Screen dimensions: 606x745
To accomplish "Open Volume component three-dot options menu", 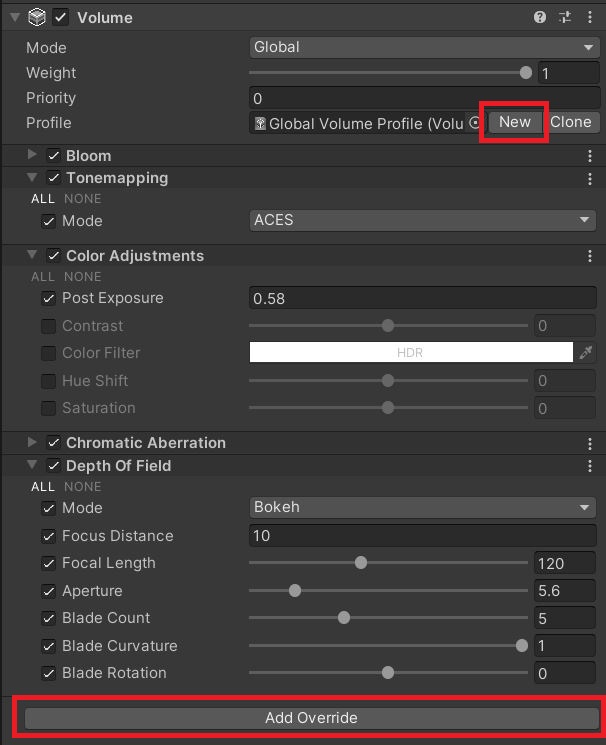I will pos(590,18).
